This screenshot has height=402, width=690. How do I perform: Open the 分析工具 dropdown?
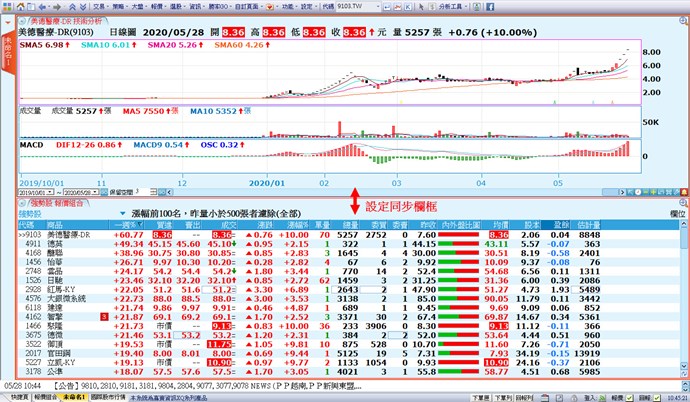pos(453,7)
